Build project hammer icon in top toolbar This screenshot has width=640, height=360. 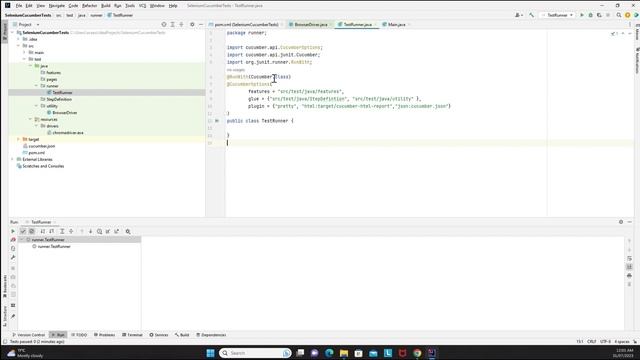point(531,15)
